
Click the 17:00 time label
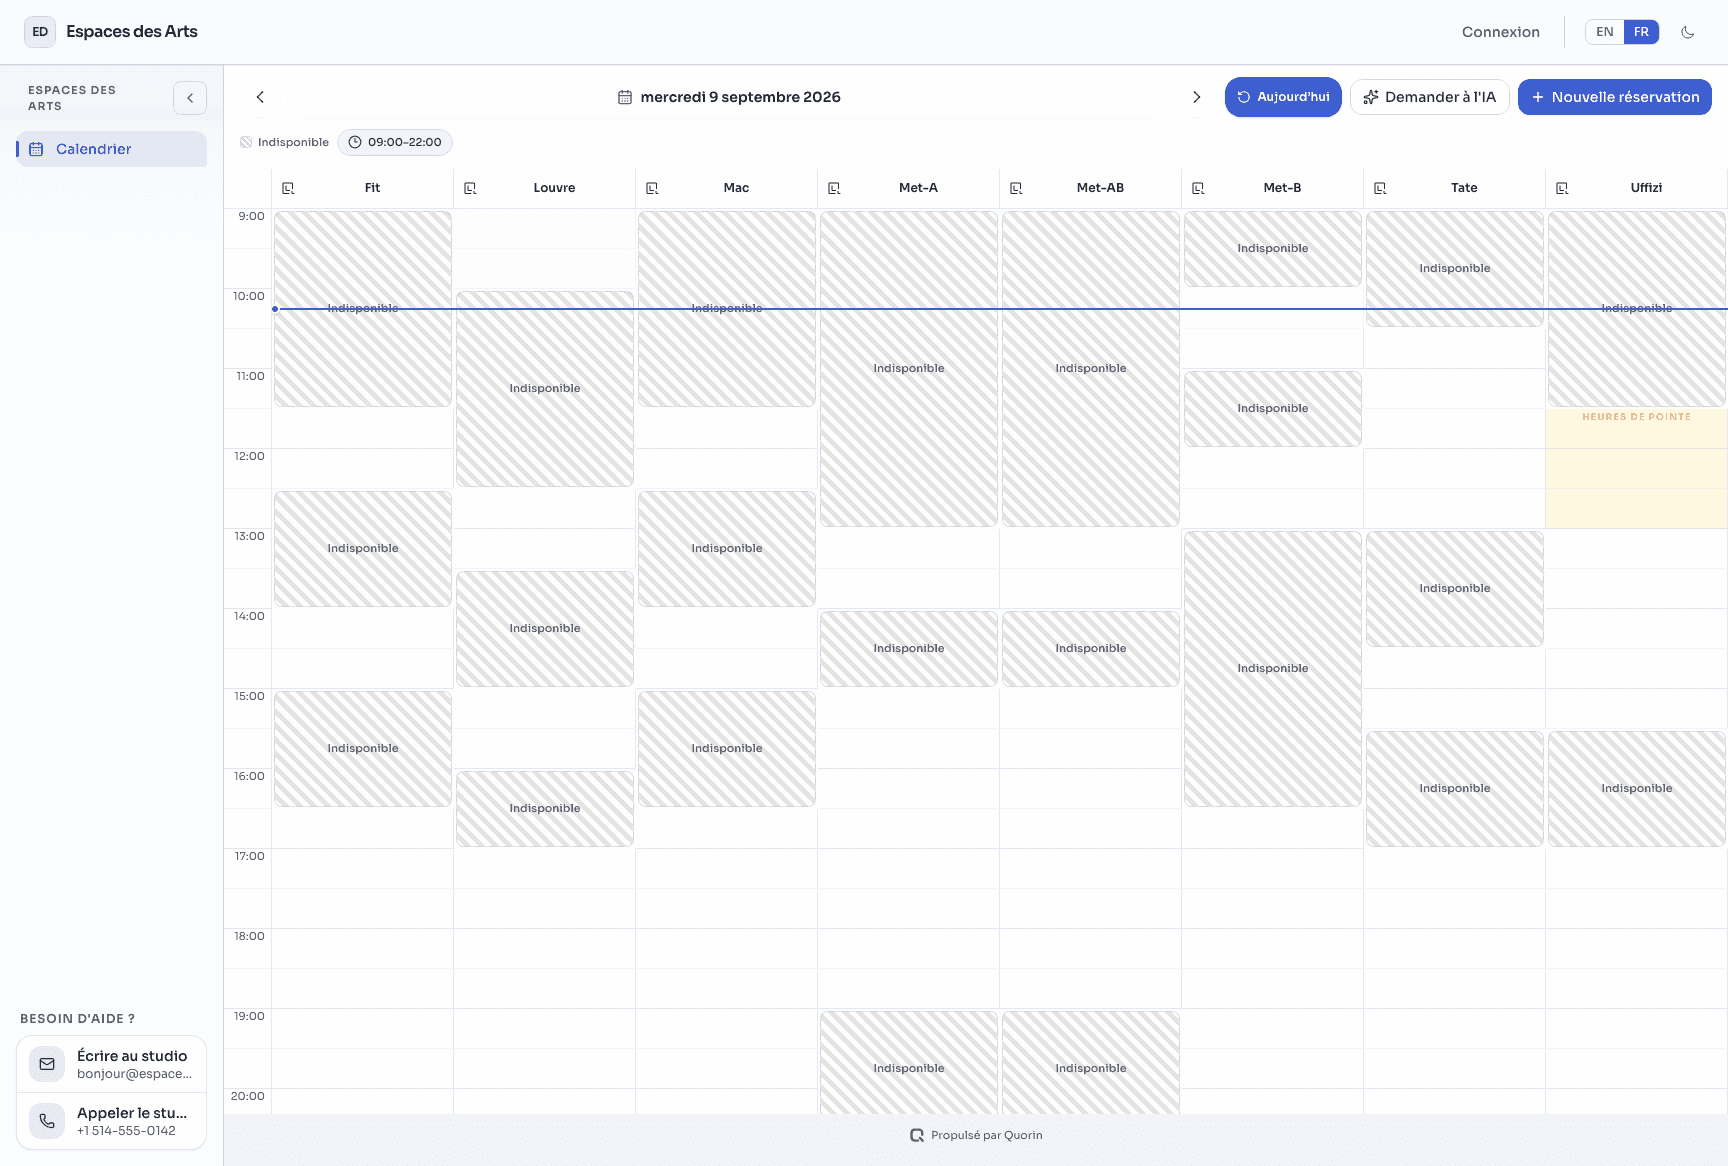250,856
